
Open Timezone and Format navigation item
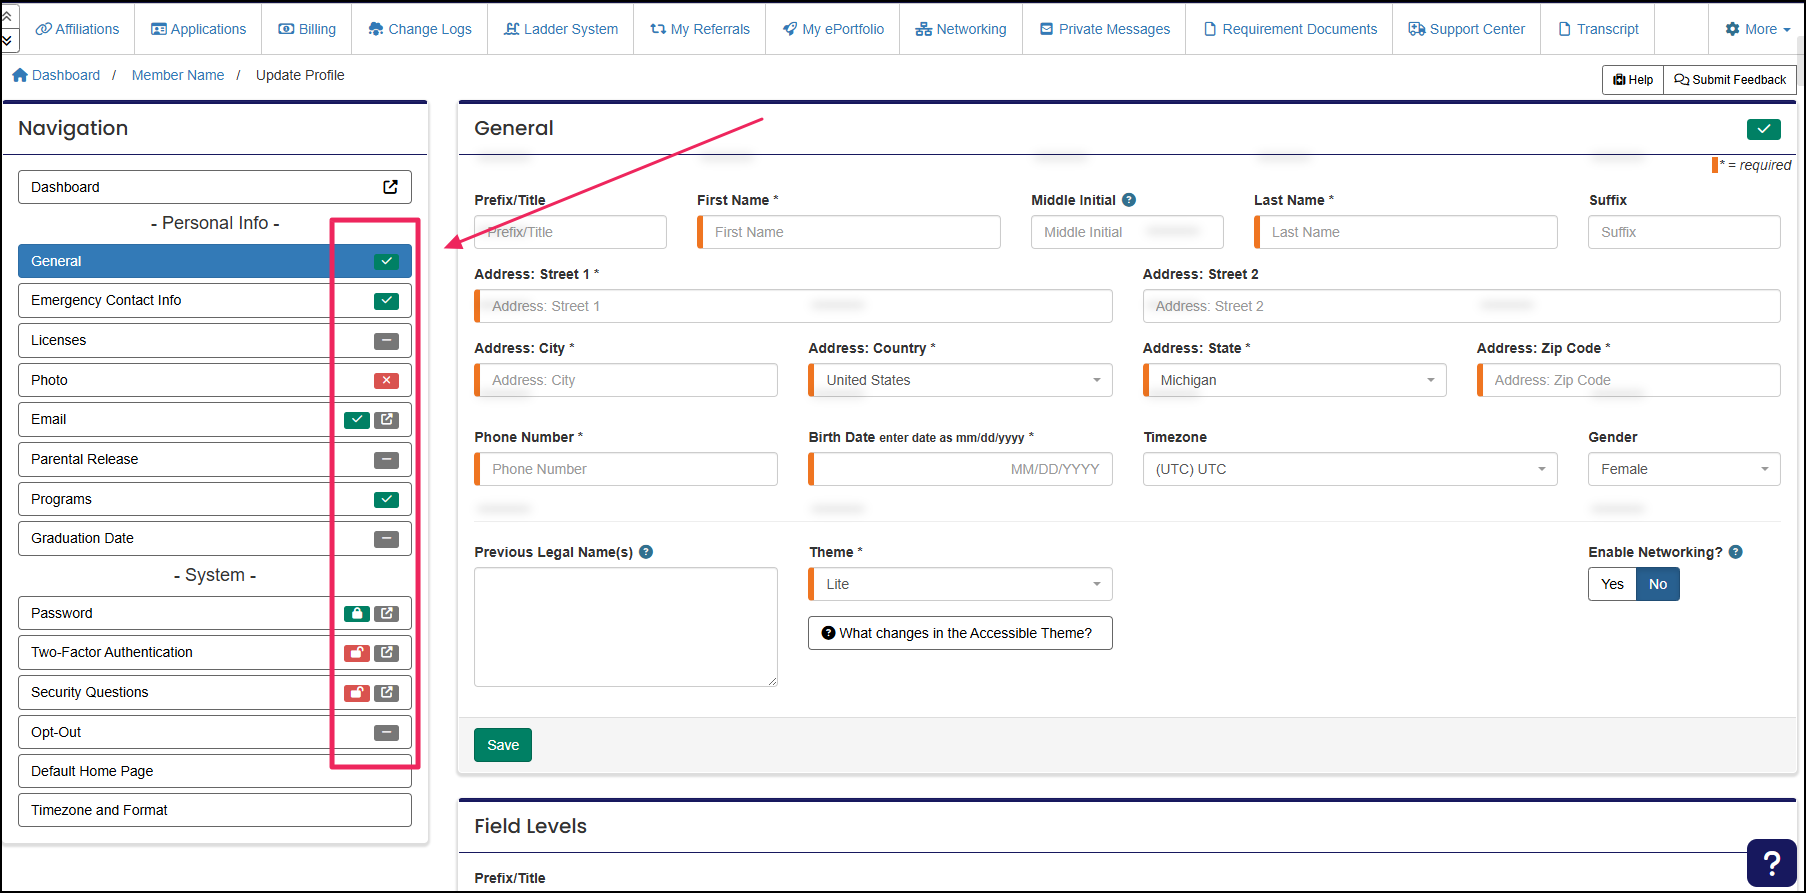click(215, 810)
